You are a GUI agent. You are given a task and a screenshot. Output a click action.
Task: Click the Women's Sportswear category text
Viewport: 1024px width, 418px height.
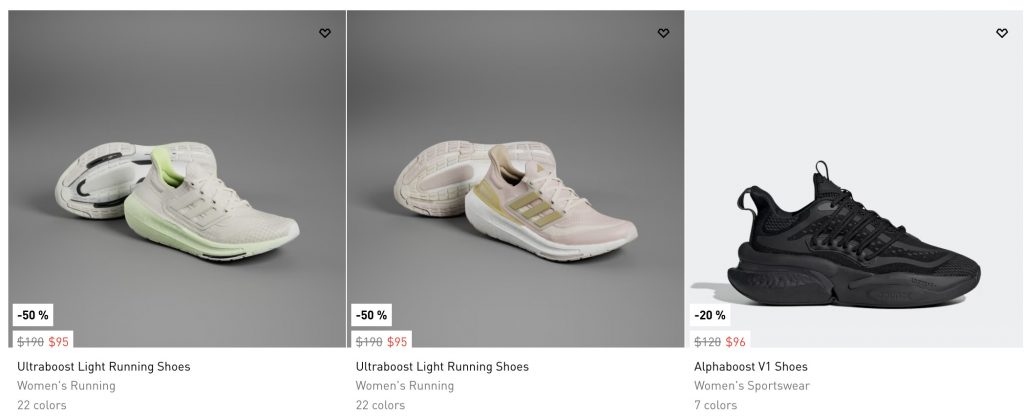tap(752, 386)
